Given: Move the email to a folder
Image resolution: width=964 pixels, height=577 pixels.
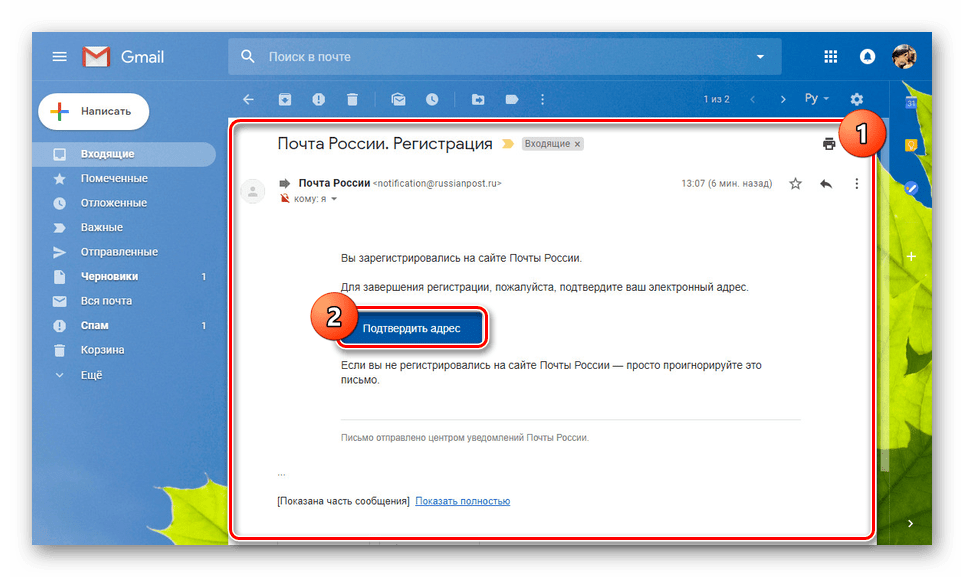Looking at the screenshot, I should coord(478,99).
